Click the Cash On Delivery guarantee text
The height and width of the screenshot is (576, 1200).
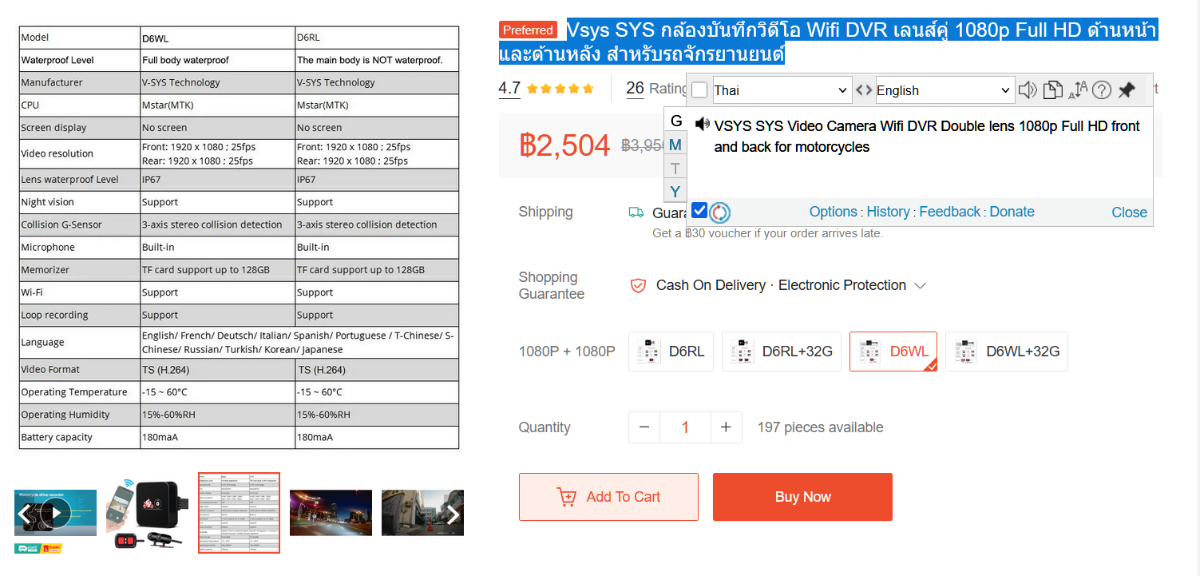pyautogui.click(x=711, y=285)
